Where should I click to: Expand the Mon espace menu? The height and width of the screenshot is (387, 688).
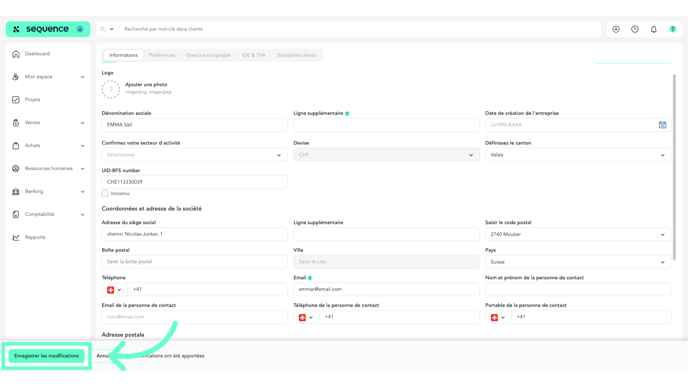coord(82,77)
